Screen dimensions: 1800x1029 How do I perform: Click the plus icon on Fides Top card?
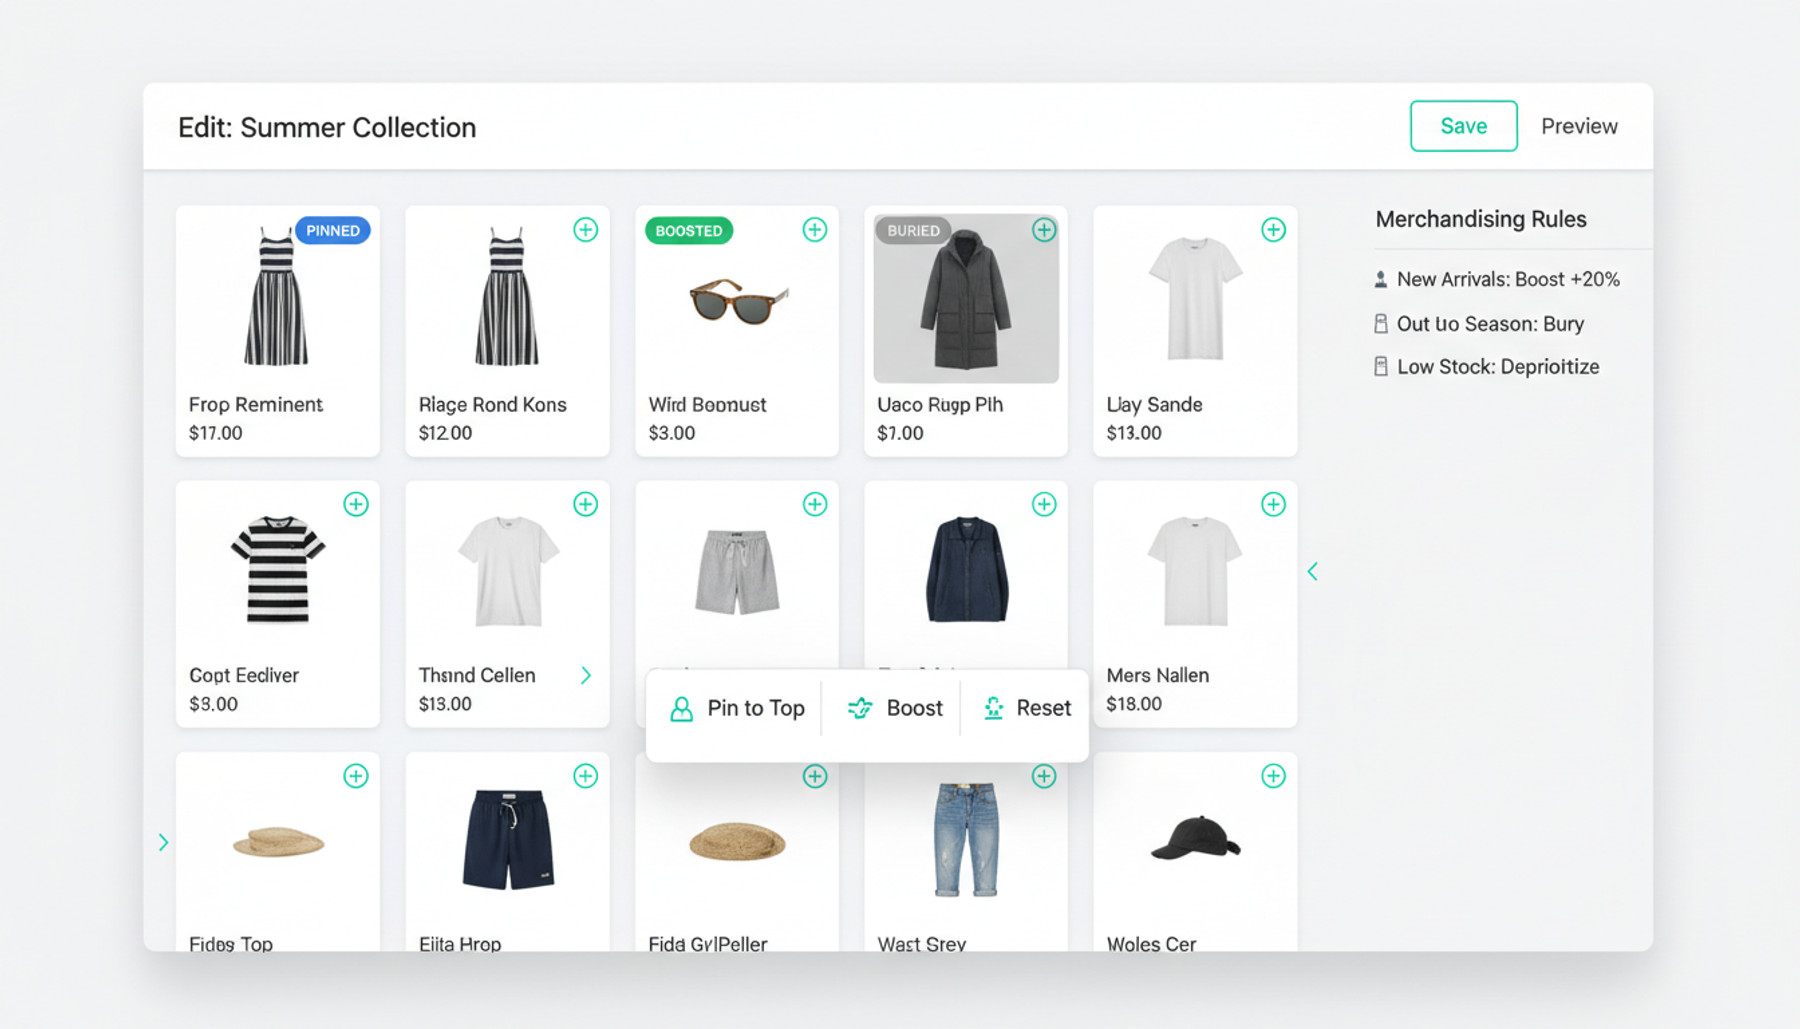356,776
